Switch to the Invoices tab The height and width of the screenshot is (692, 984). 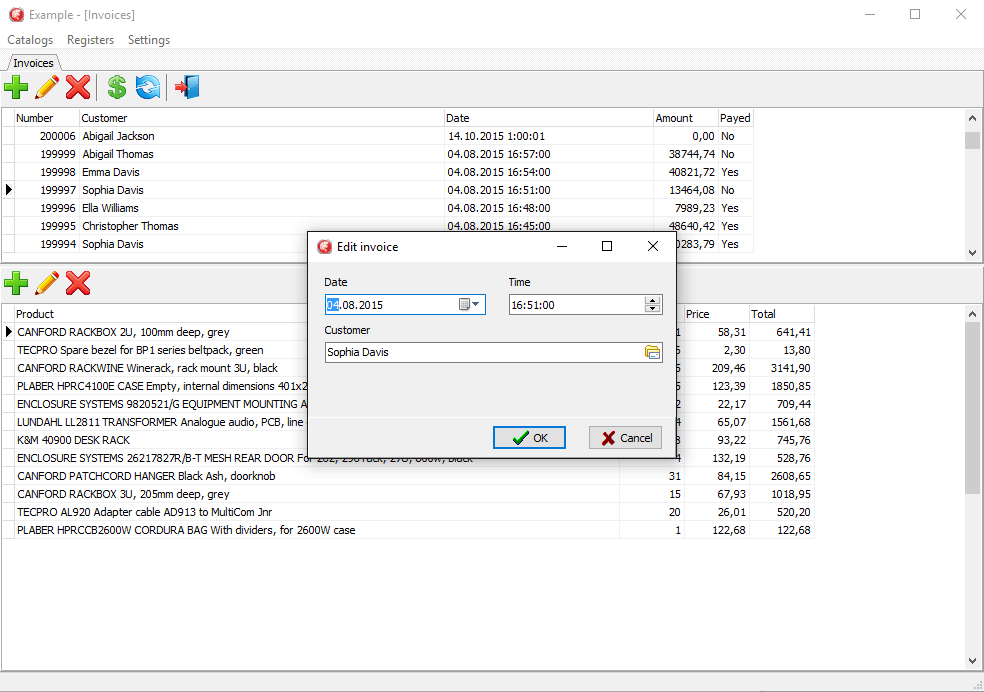[x=33, y=62]
